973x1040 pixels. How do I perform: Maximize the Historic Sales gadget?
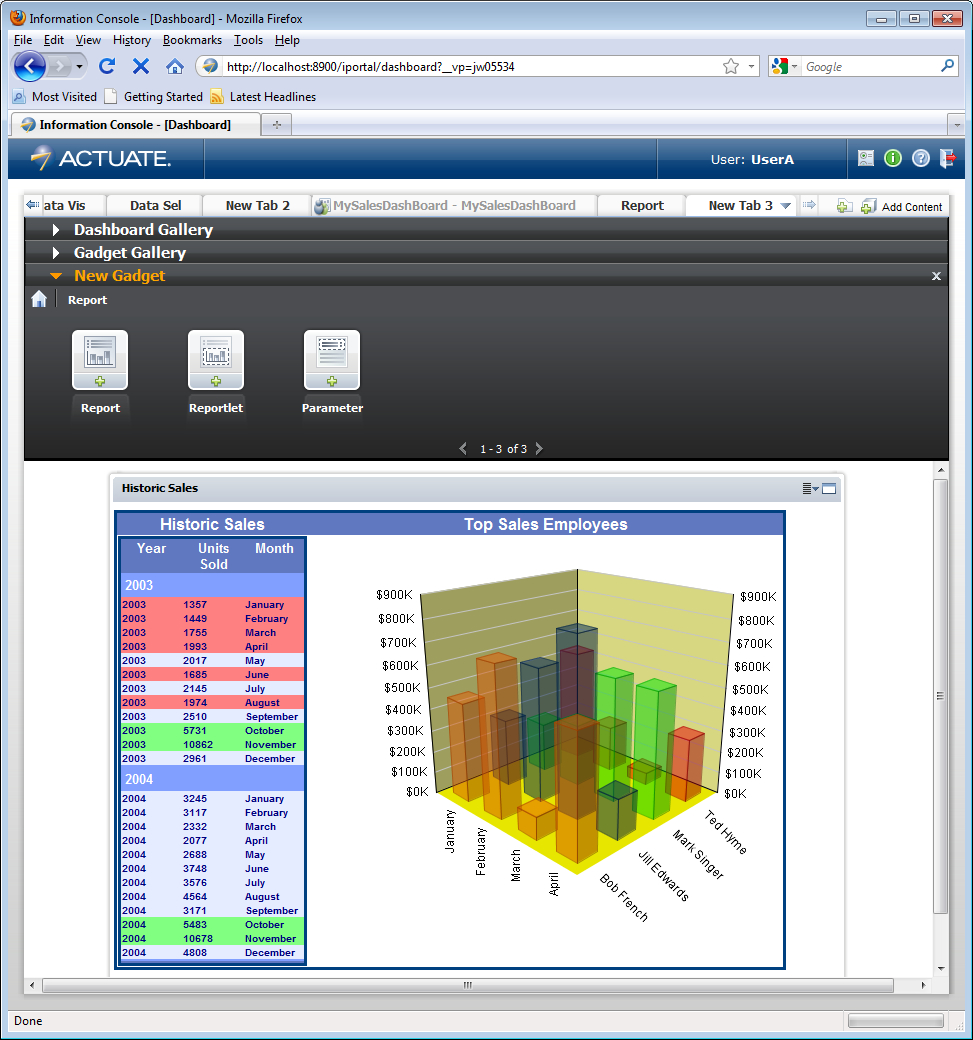click(x=829, y=489)
